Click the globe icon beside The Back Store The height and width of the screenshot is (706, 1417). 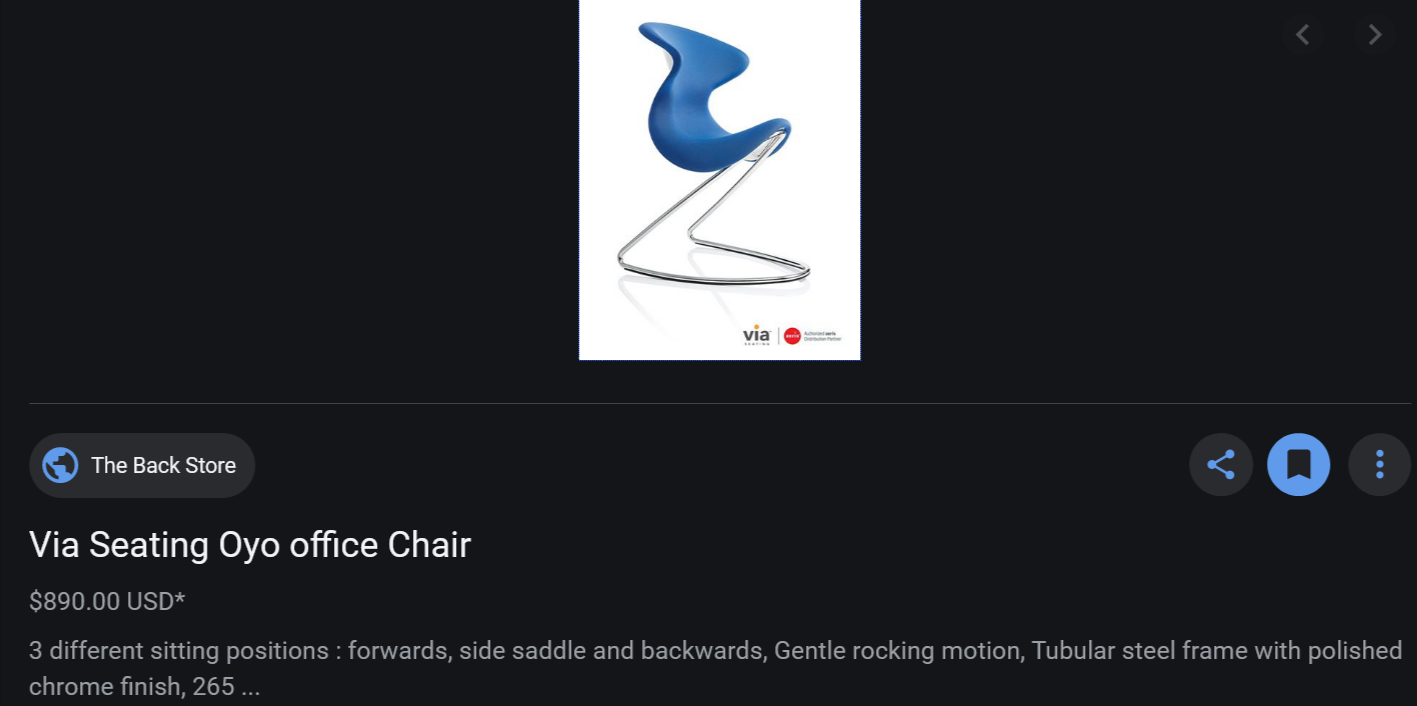pyautogui.click(x=61, y=465)
